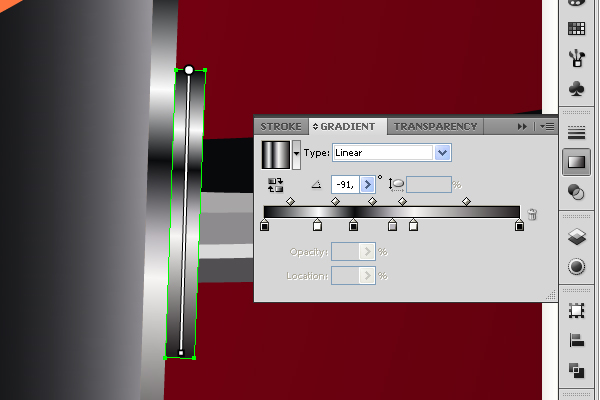
Task: Click the angle field showing -91
Action: tap(345, 185)
